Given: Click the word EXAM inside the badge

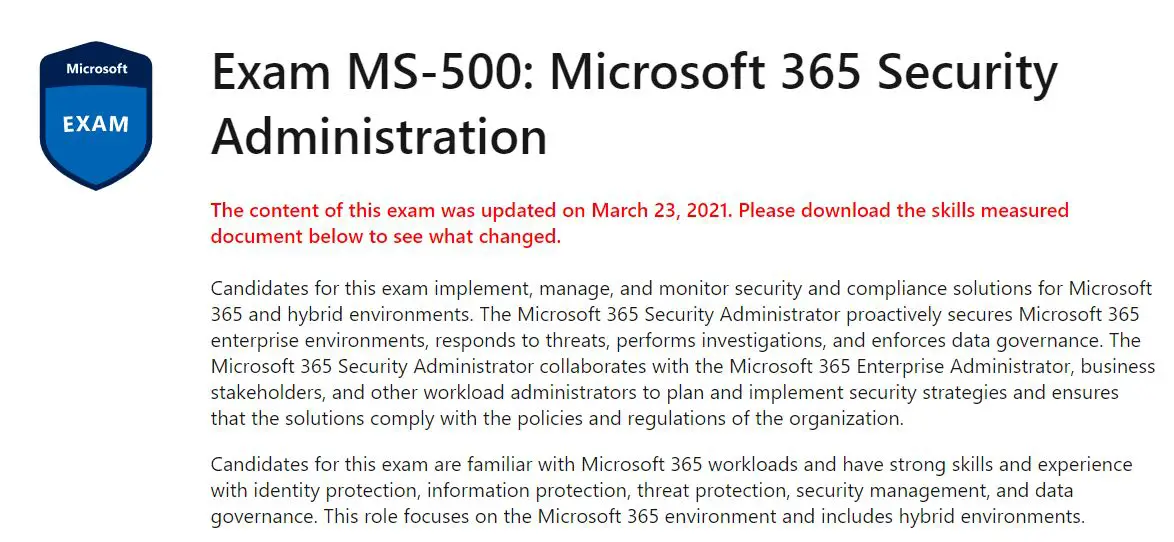Looking at the screenshot, I should (x=96, y=124).
